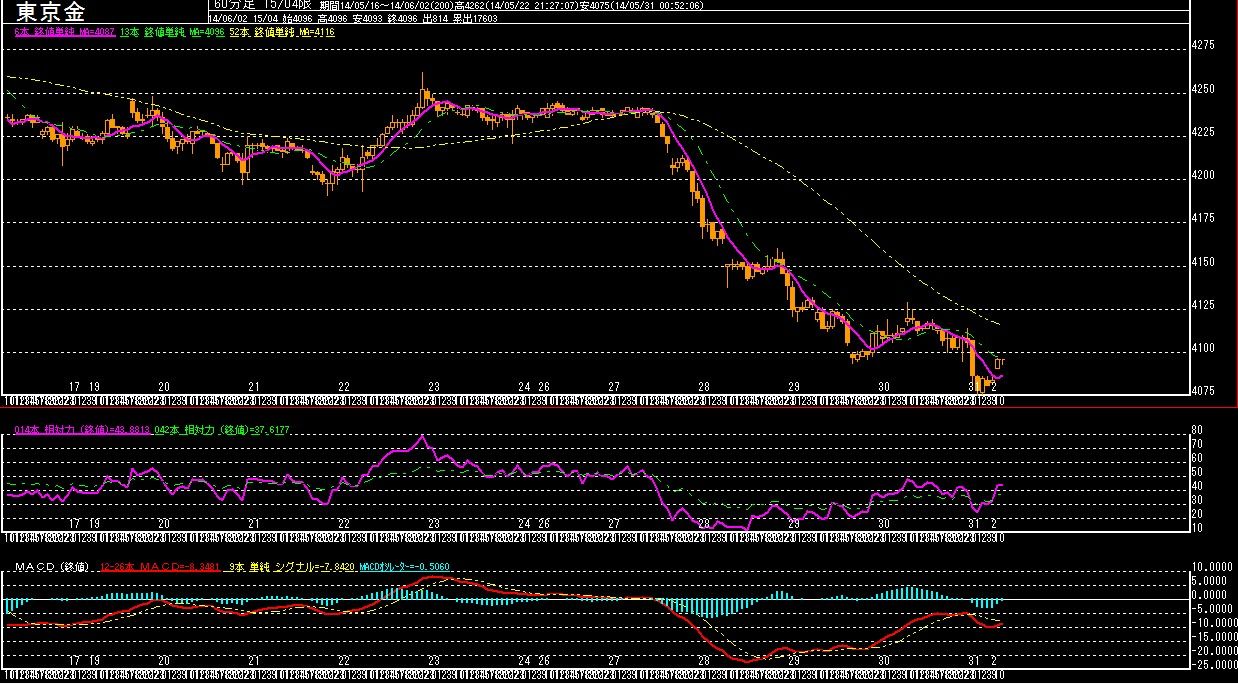
Task: Click date 30 on MACD panel axis
Action: (884, 661)
